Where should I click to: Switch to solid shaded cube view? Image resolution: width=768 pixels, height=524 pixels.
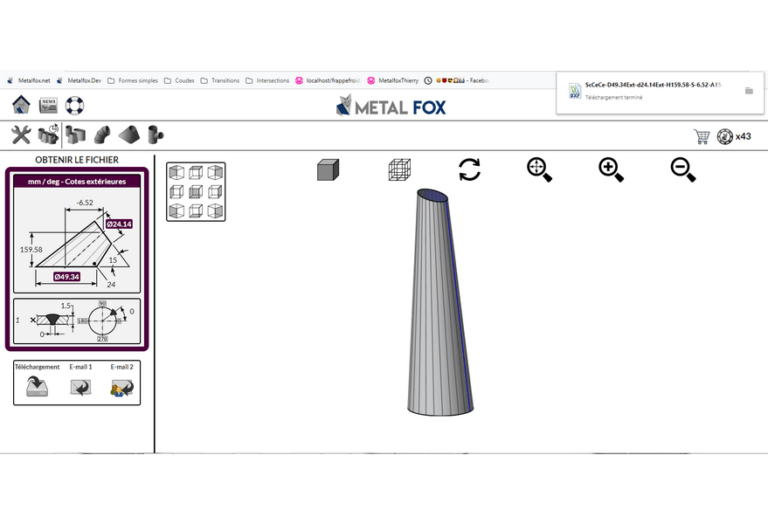point(328,170)
